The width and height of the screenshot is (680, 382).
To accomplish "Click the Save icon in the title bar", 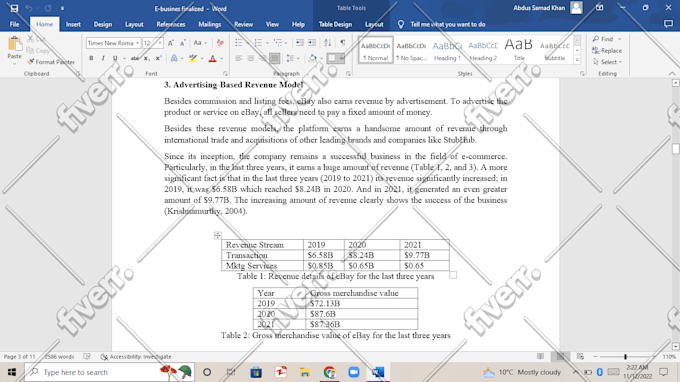I will click(x=14, y=8).
